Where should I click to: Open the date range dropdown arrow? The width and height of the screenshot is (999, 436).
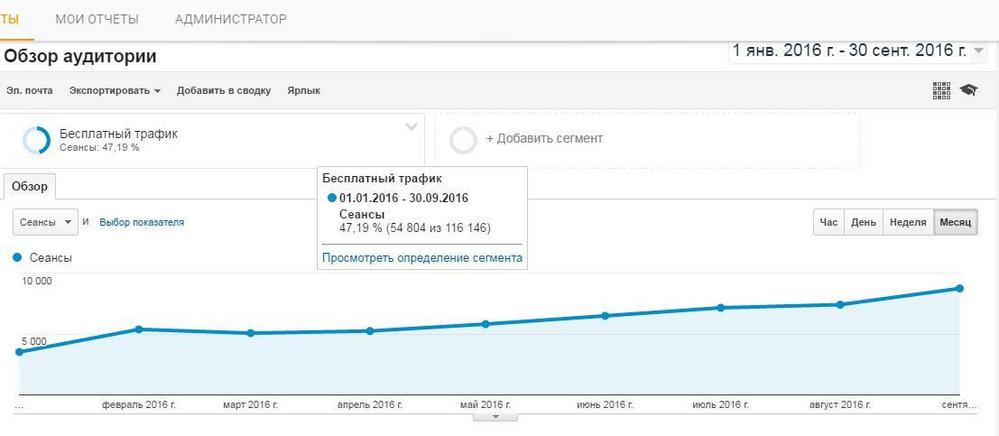tap(979, 52)
